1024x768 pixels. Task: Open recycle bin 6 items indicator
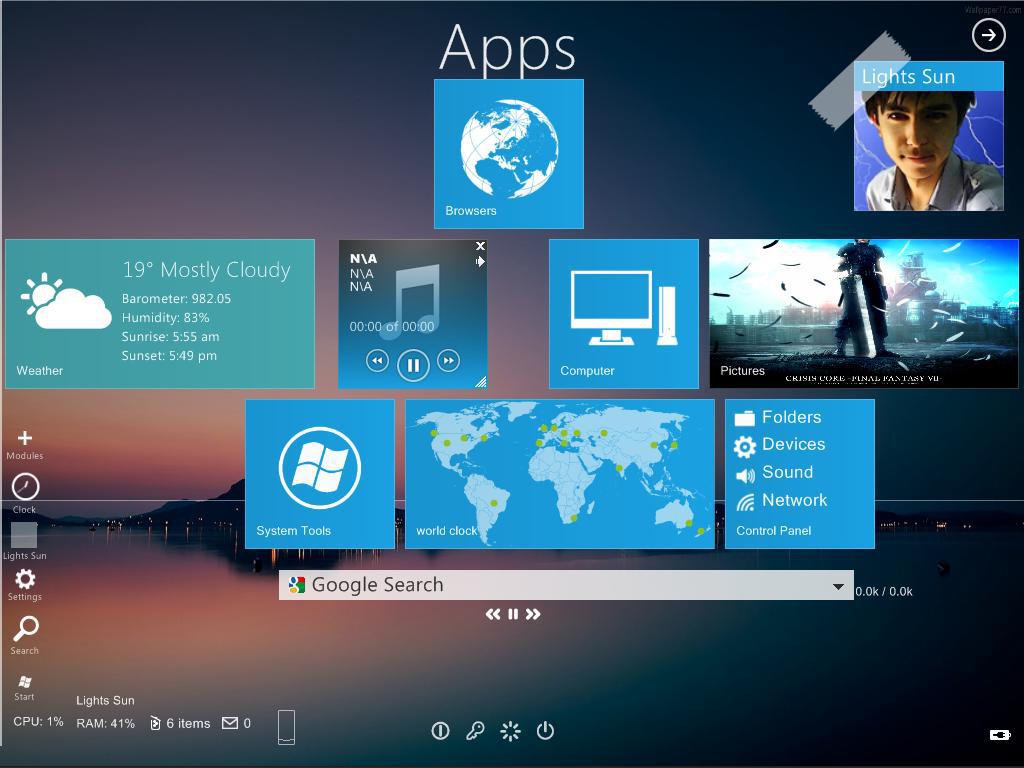tap(180, 723)
